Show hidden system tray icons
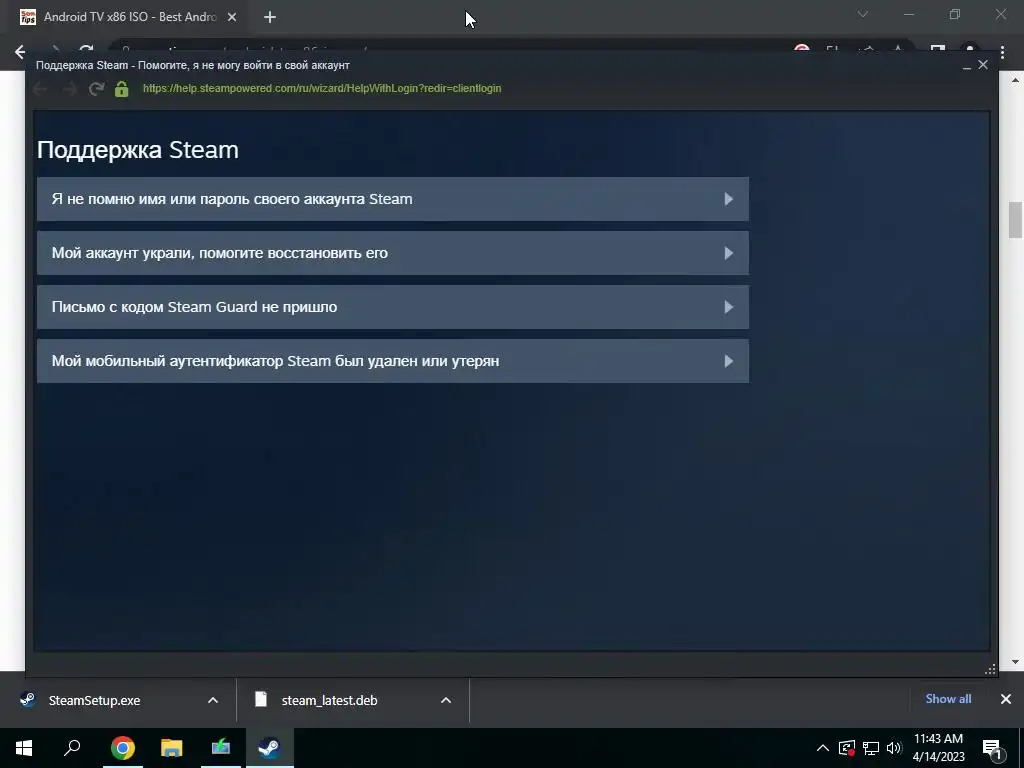This screenshot has height=768, width=1024. pos(823,748)
